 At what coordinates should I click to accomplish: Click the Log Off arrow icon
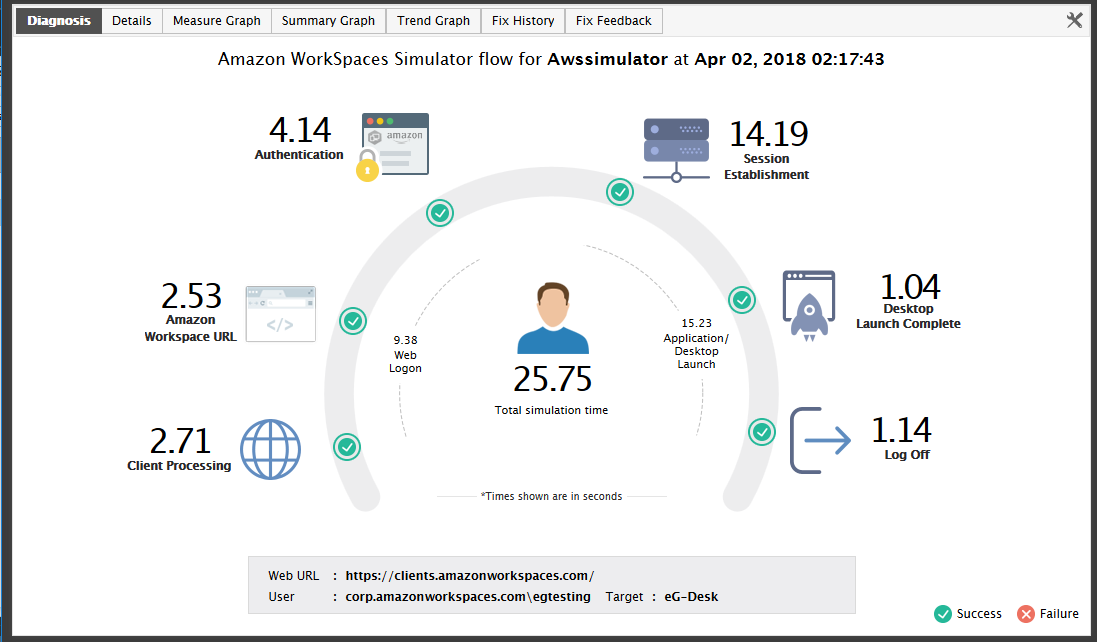[x=821, y=441]
